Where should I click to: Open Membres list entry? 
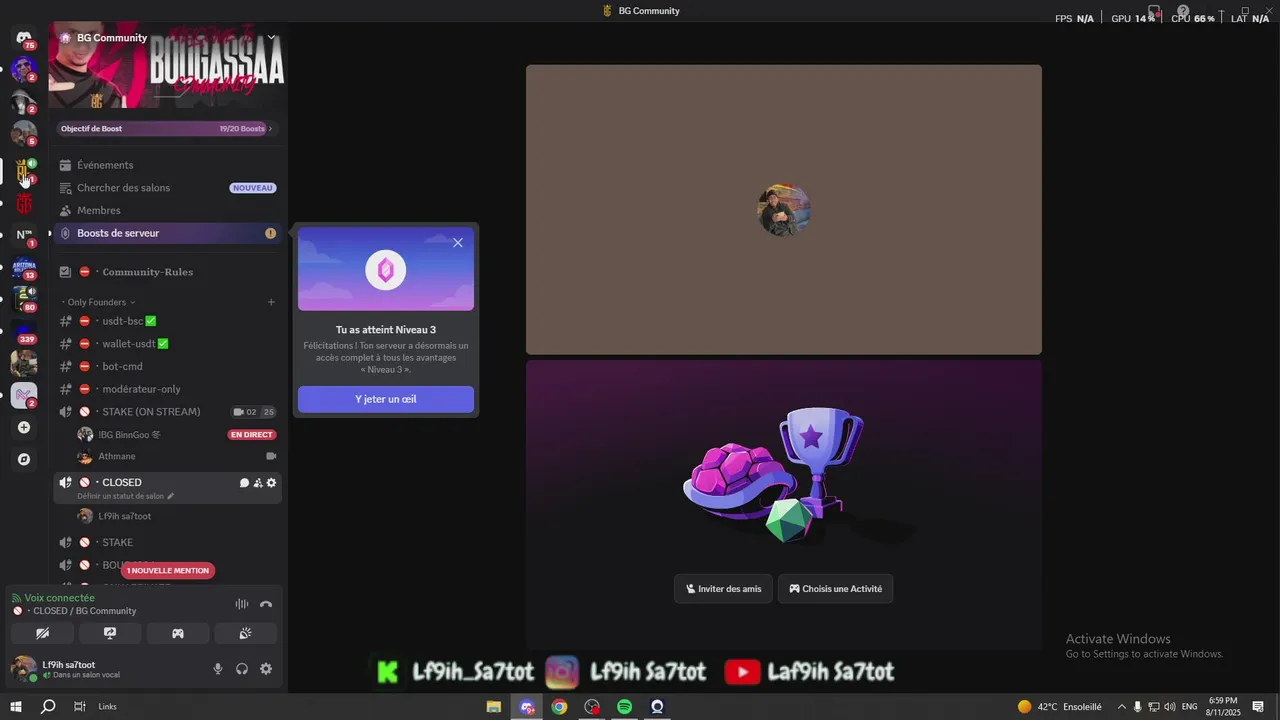[167, 210]
